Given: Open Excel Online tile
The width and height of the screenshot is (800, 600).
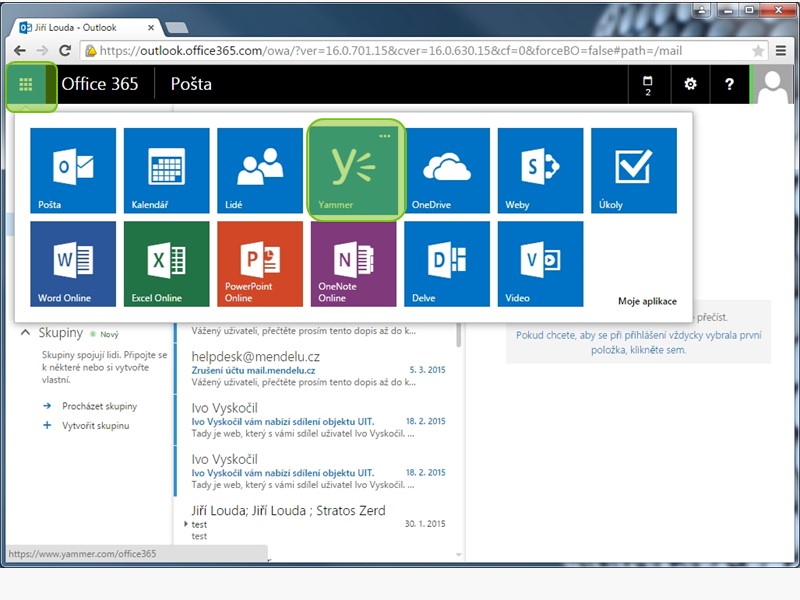Looking at the screenshot, I should point(166,264).
